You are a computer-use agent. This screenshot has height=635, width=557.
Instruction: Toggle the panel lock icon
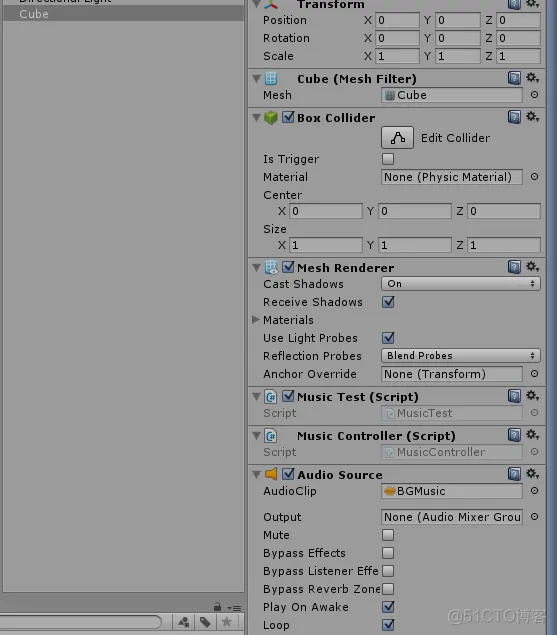[x=218, y=607]
